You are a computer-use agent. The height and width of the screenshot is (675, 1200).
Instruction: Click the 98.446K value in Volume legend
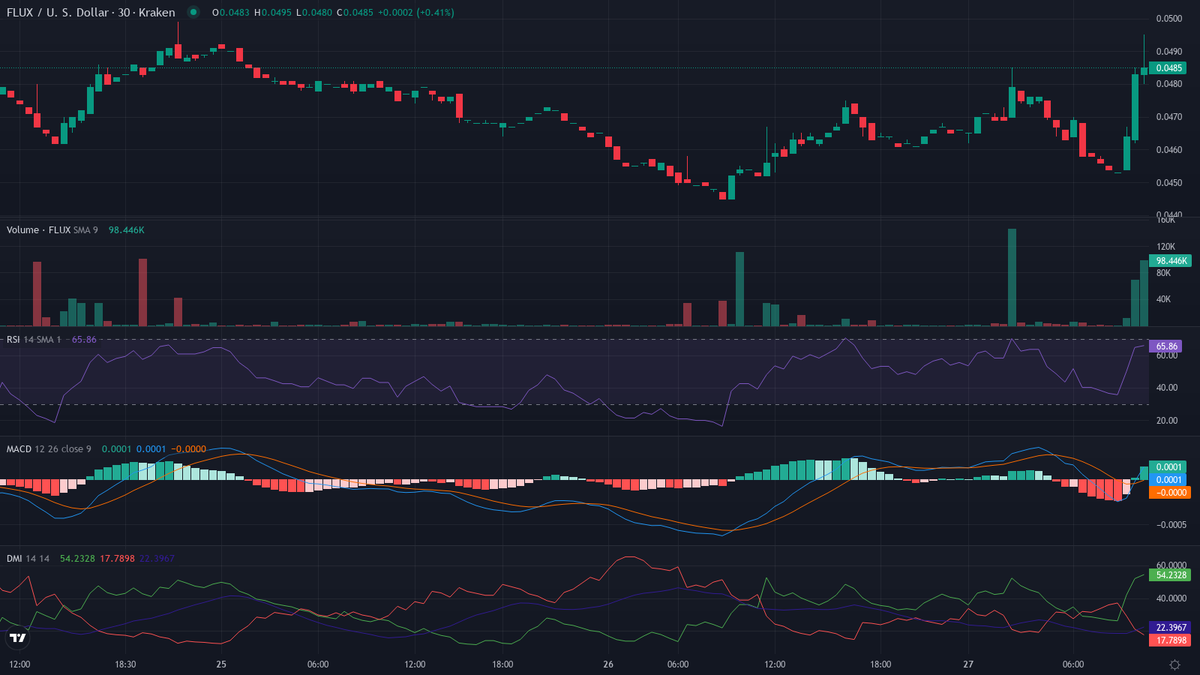127,230
